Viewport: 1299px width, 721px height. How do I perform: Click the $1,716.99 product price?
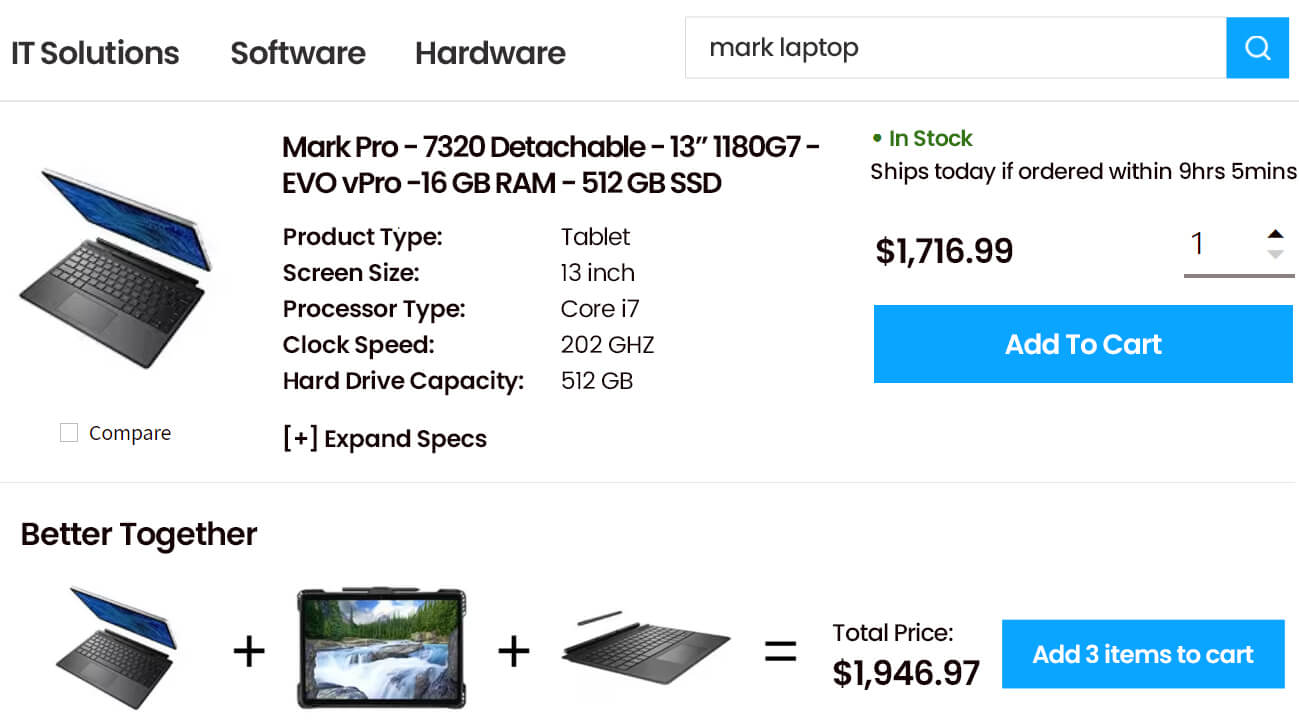[944, 251]
